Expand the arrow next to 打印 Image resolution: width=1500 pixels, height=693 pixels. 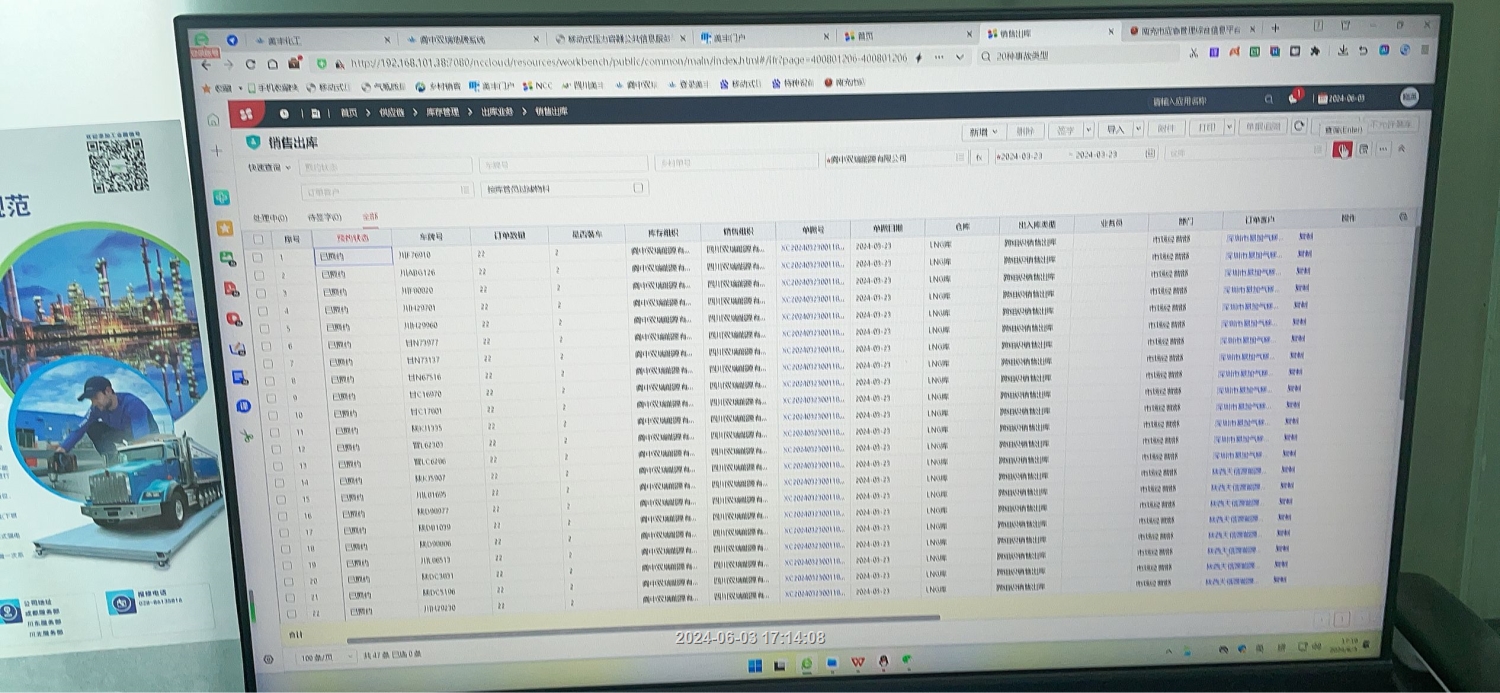point(1229,127)
